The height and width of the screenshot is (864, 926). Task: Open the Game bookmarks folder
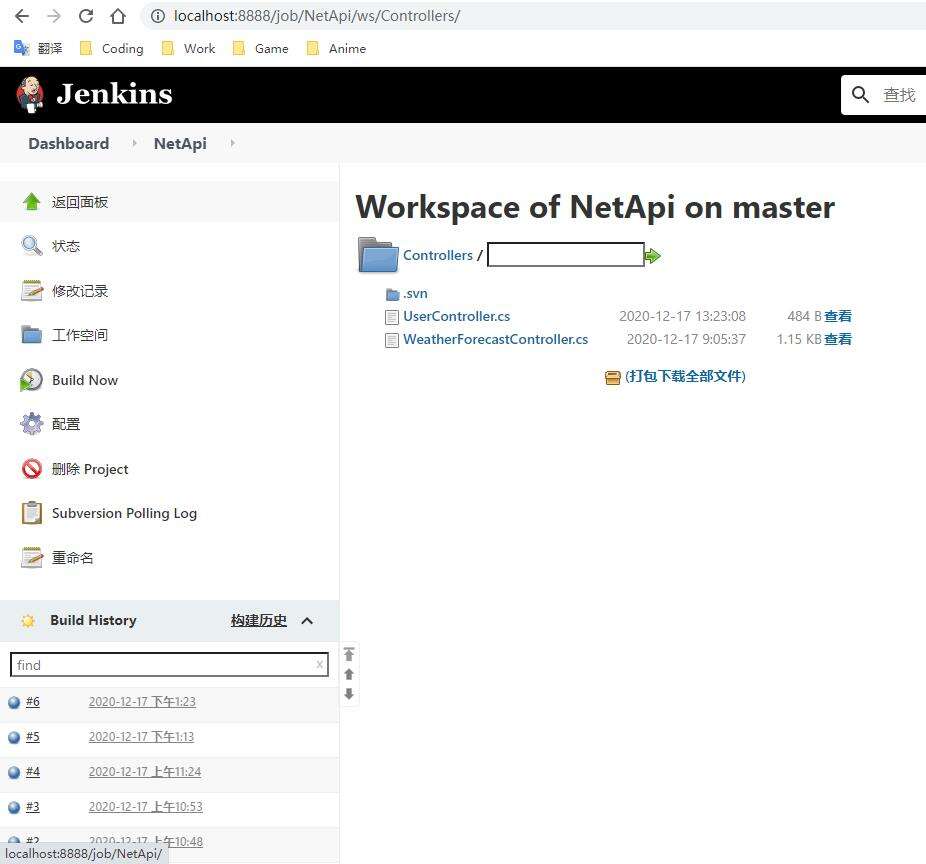point(260,48)
